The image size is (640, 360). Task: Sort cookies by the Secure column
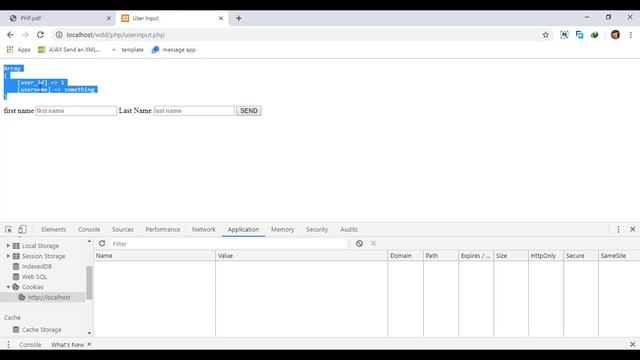581,256
